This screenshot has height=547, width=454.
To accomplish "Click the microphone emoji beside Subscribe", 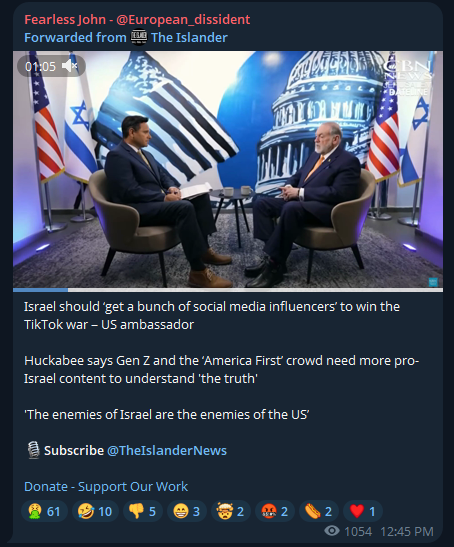I will click(x=33, y=450).
